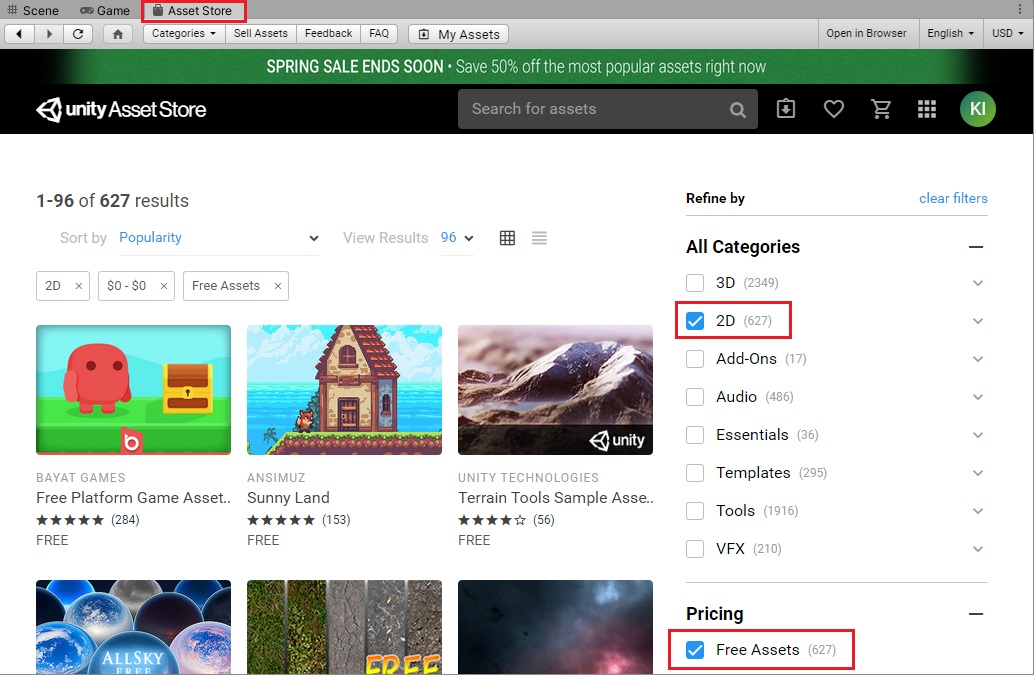Screen dimensions: 1035x677
Task: Reload the Asset Store page
Action: coord(78,34)
